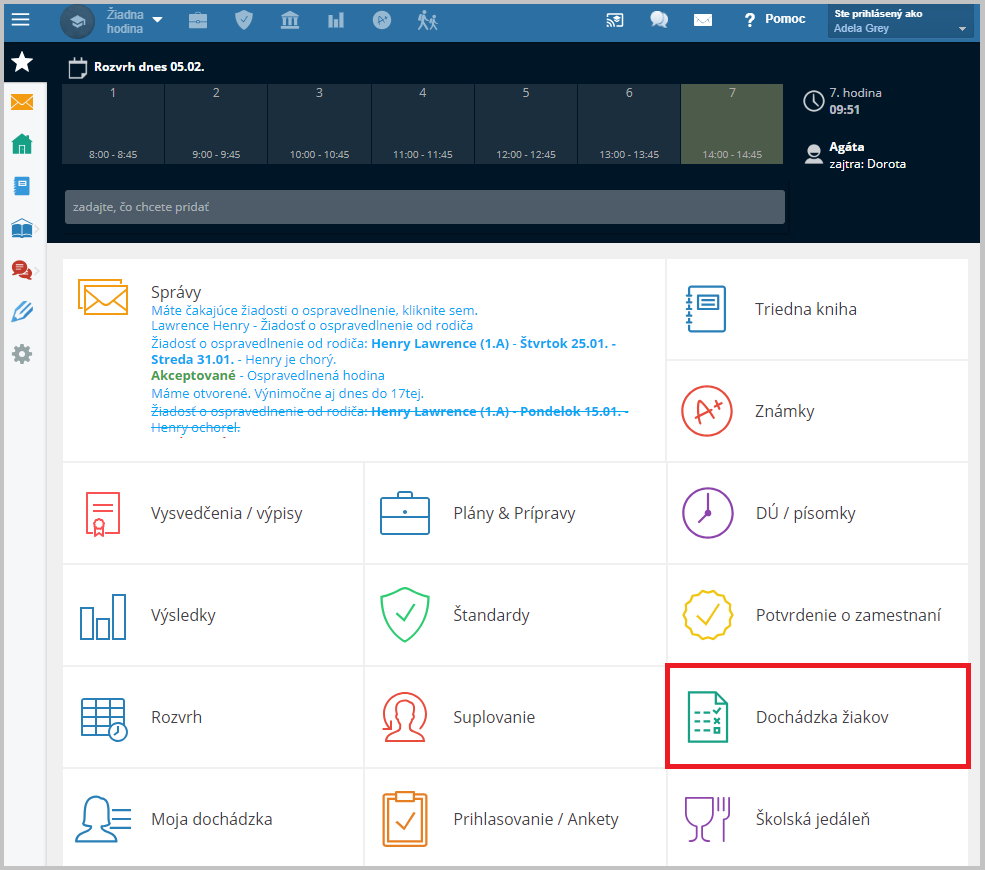Expand the Adela Grey user account menu
This screenshot has height=870, width=985.
point(900,21)
